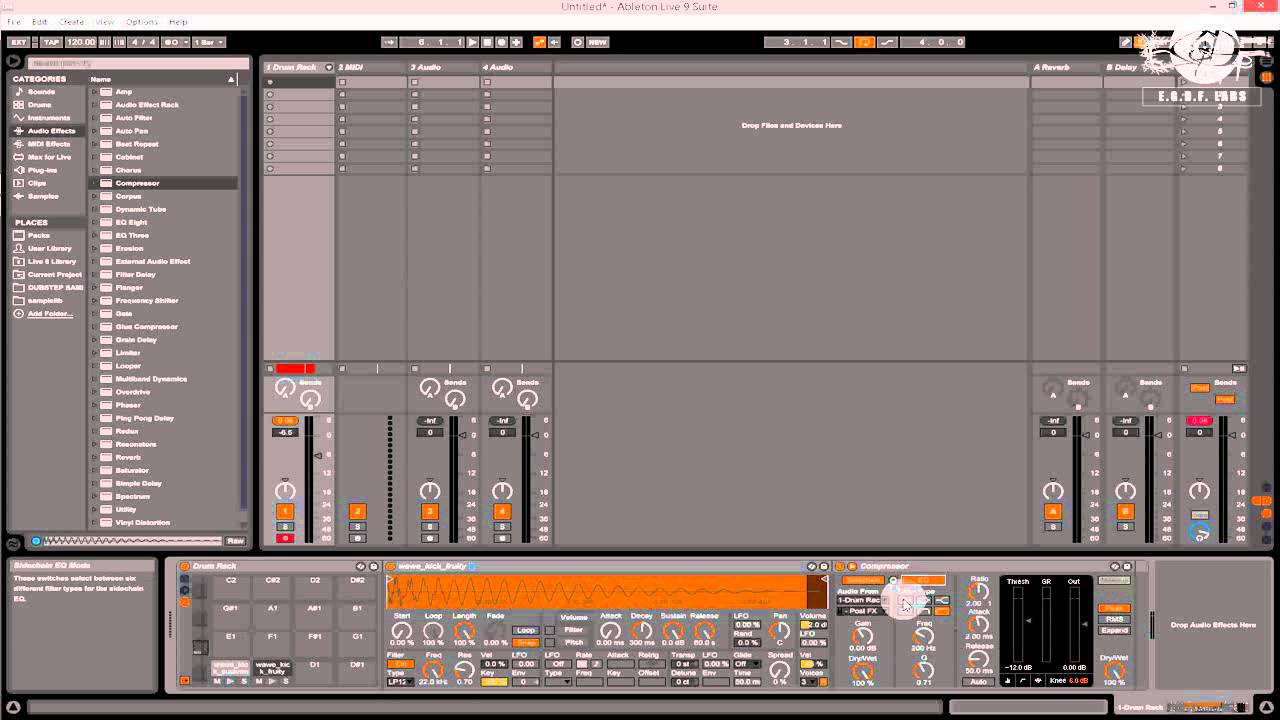Screen dimensions: 1280x720
Task: Expand the Amp folder in browser
Action: (95, 91)
